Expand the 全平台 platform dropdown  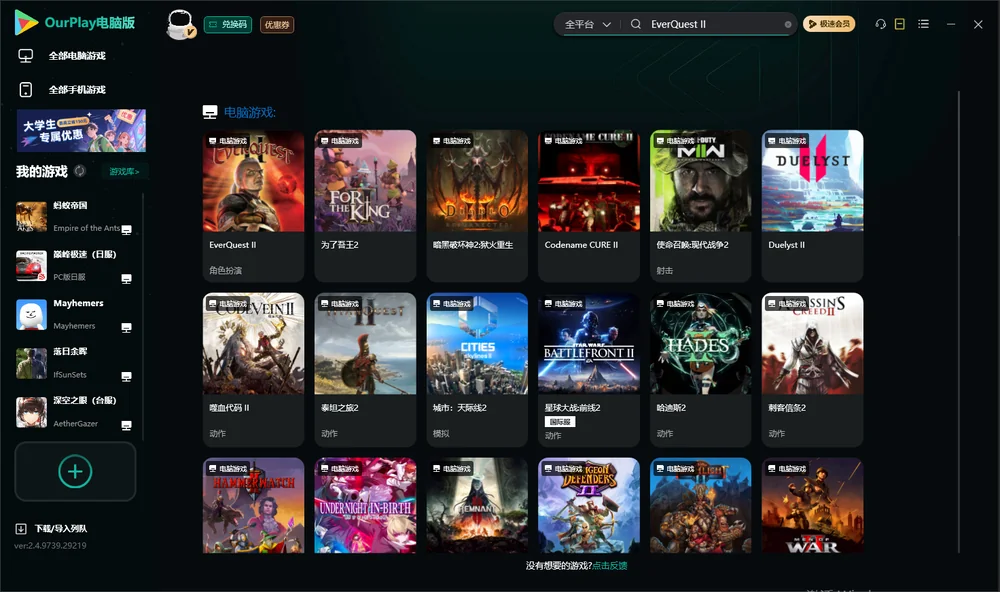coord(587,24)
